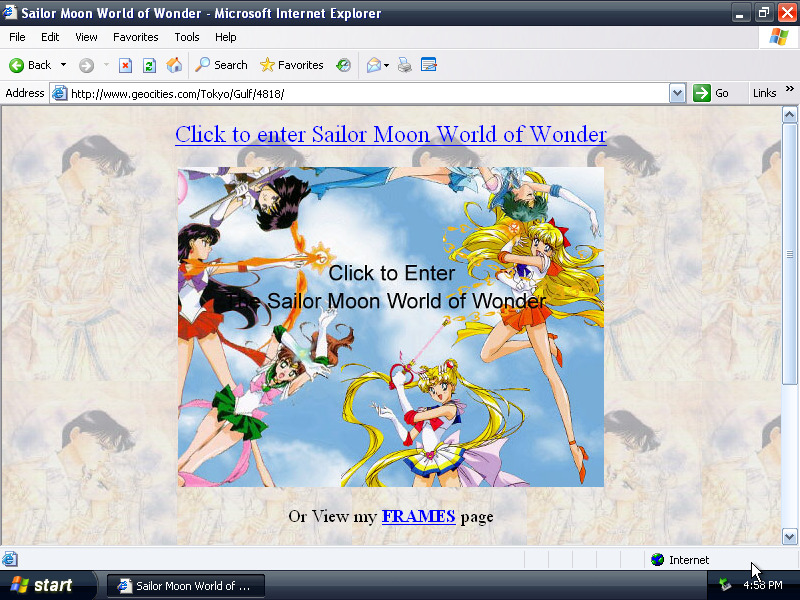
Task: Open the Help menu
Action: 226,37
